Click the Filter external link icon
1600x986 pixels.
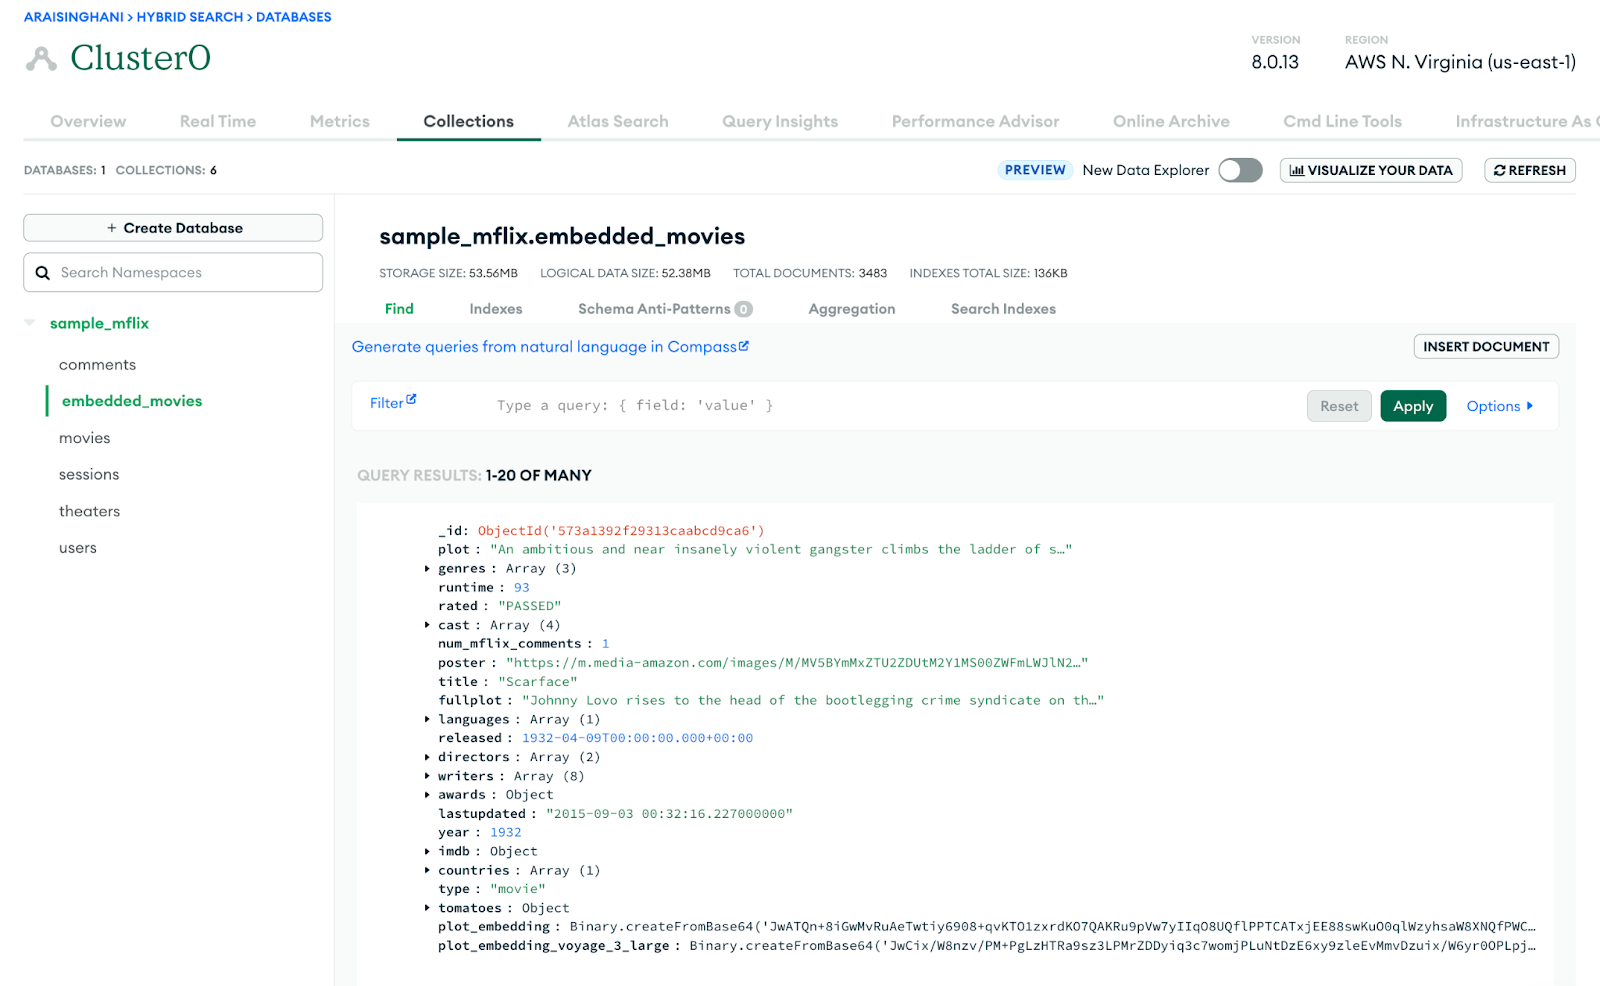[x=411, y=399]
